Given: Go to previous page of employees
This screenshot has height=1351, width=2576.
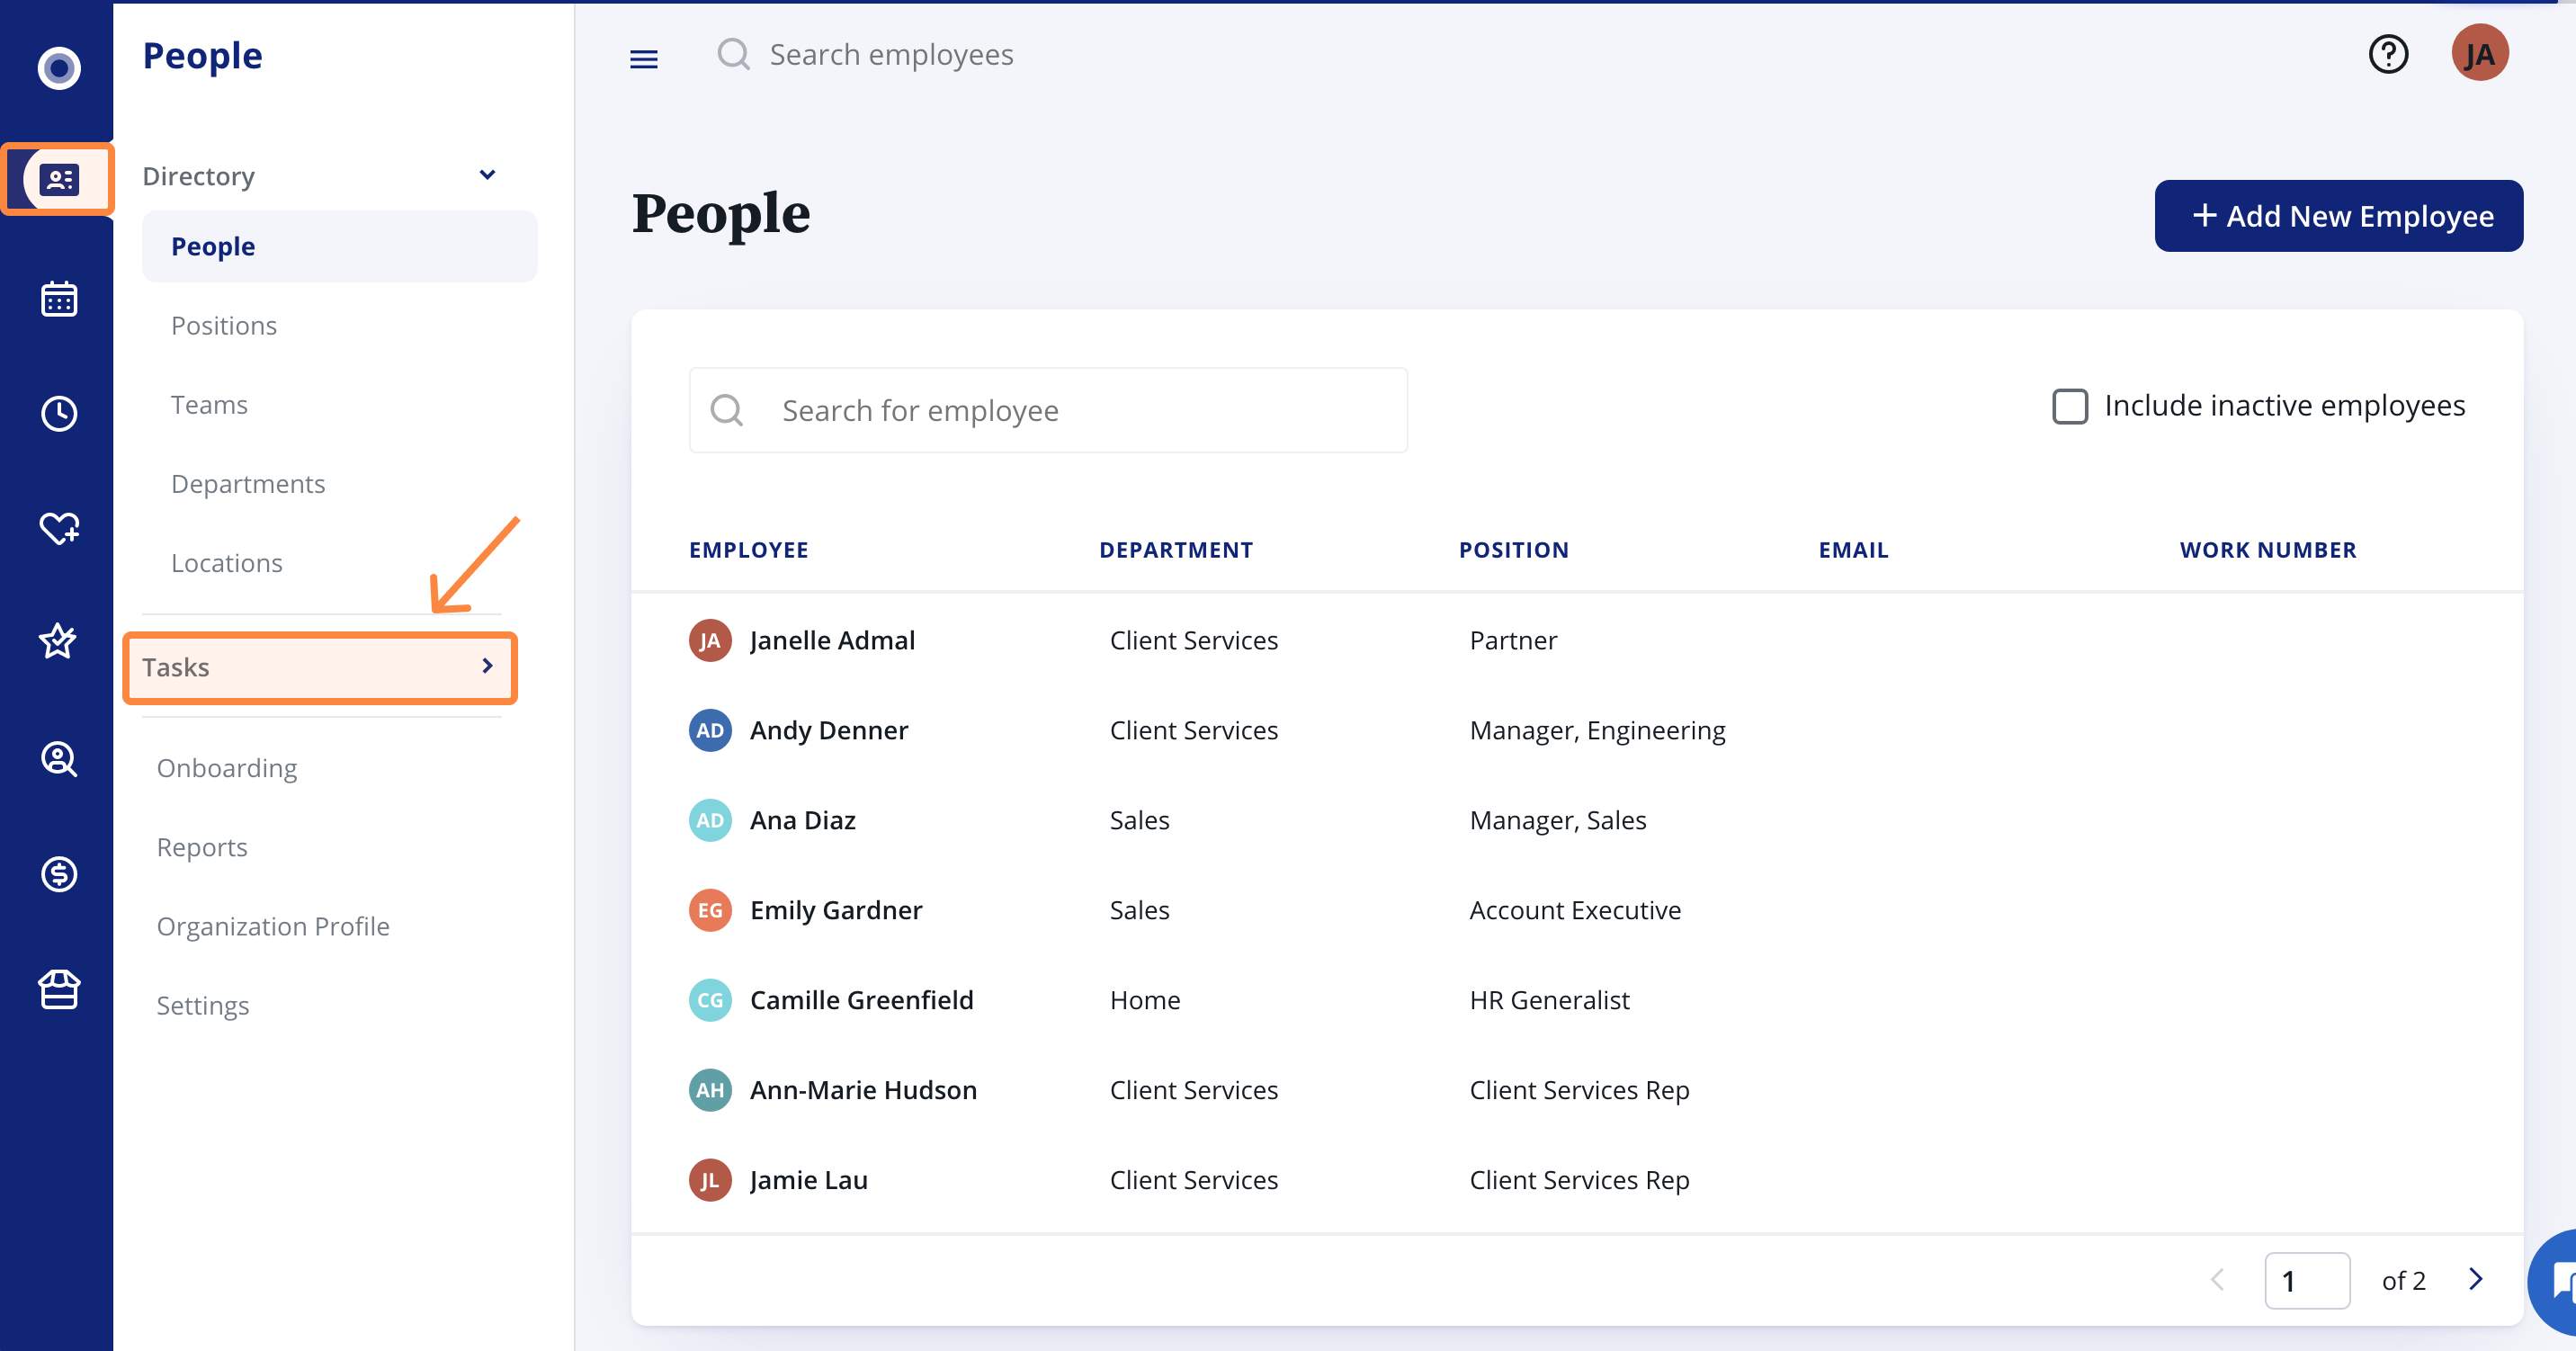Looking at the screenshot, I should tap(2217, 1279).
